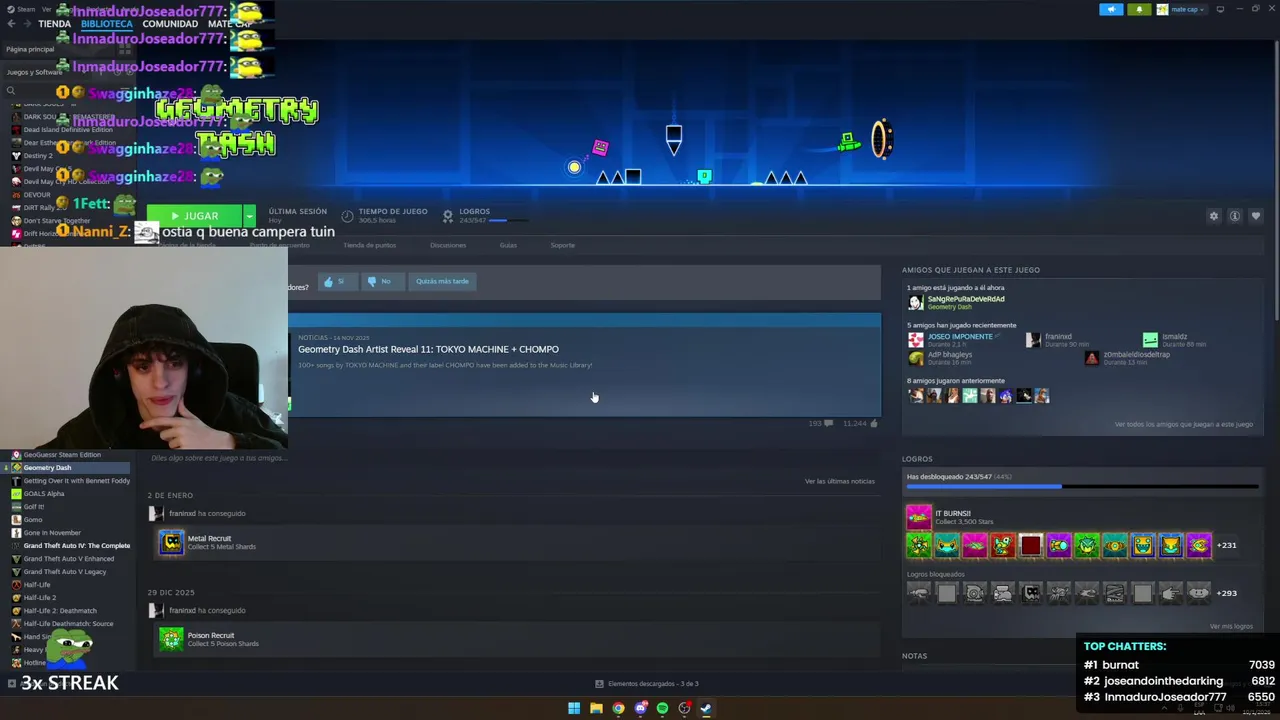
Task: Open the IT BURNS!! achievement icon
Action: click(x=918, y=517)
